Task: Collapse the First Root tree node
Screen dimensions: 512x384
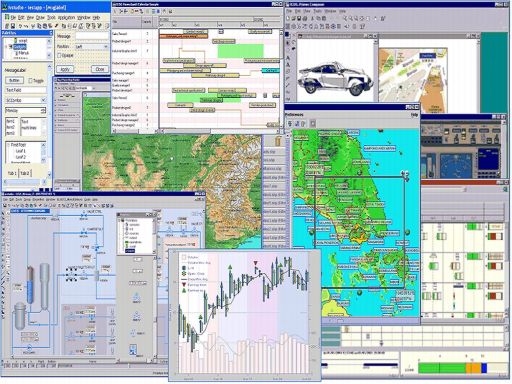Action: click(8, 145)
